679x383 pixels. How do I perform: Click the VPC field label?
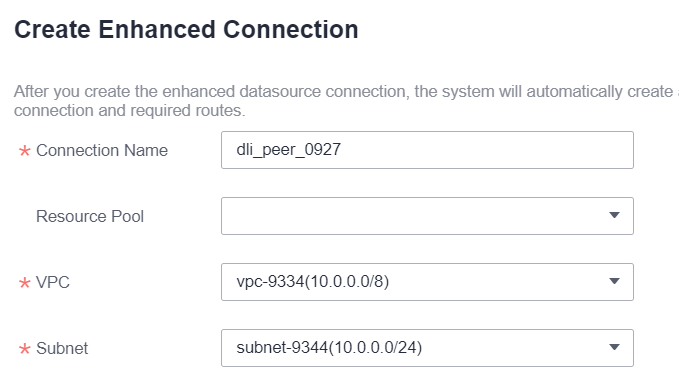53,282
